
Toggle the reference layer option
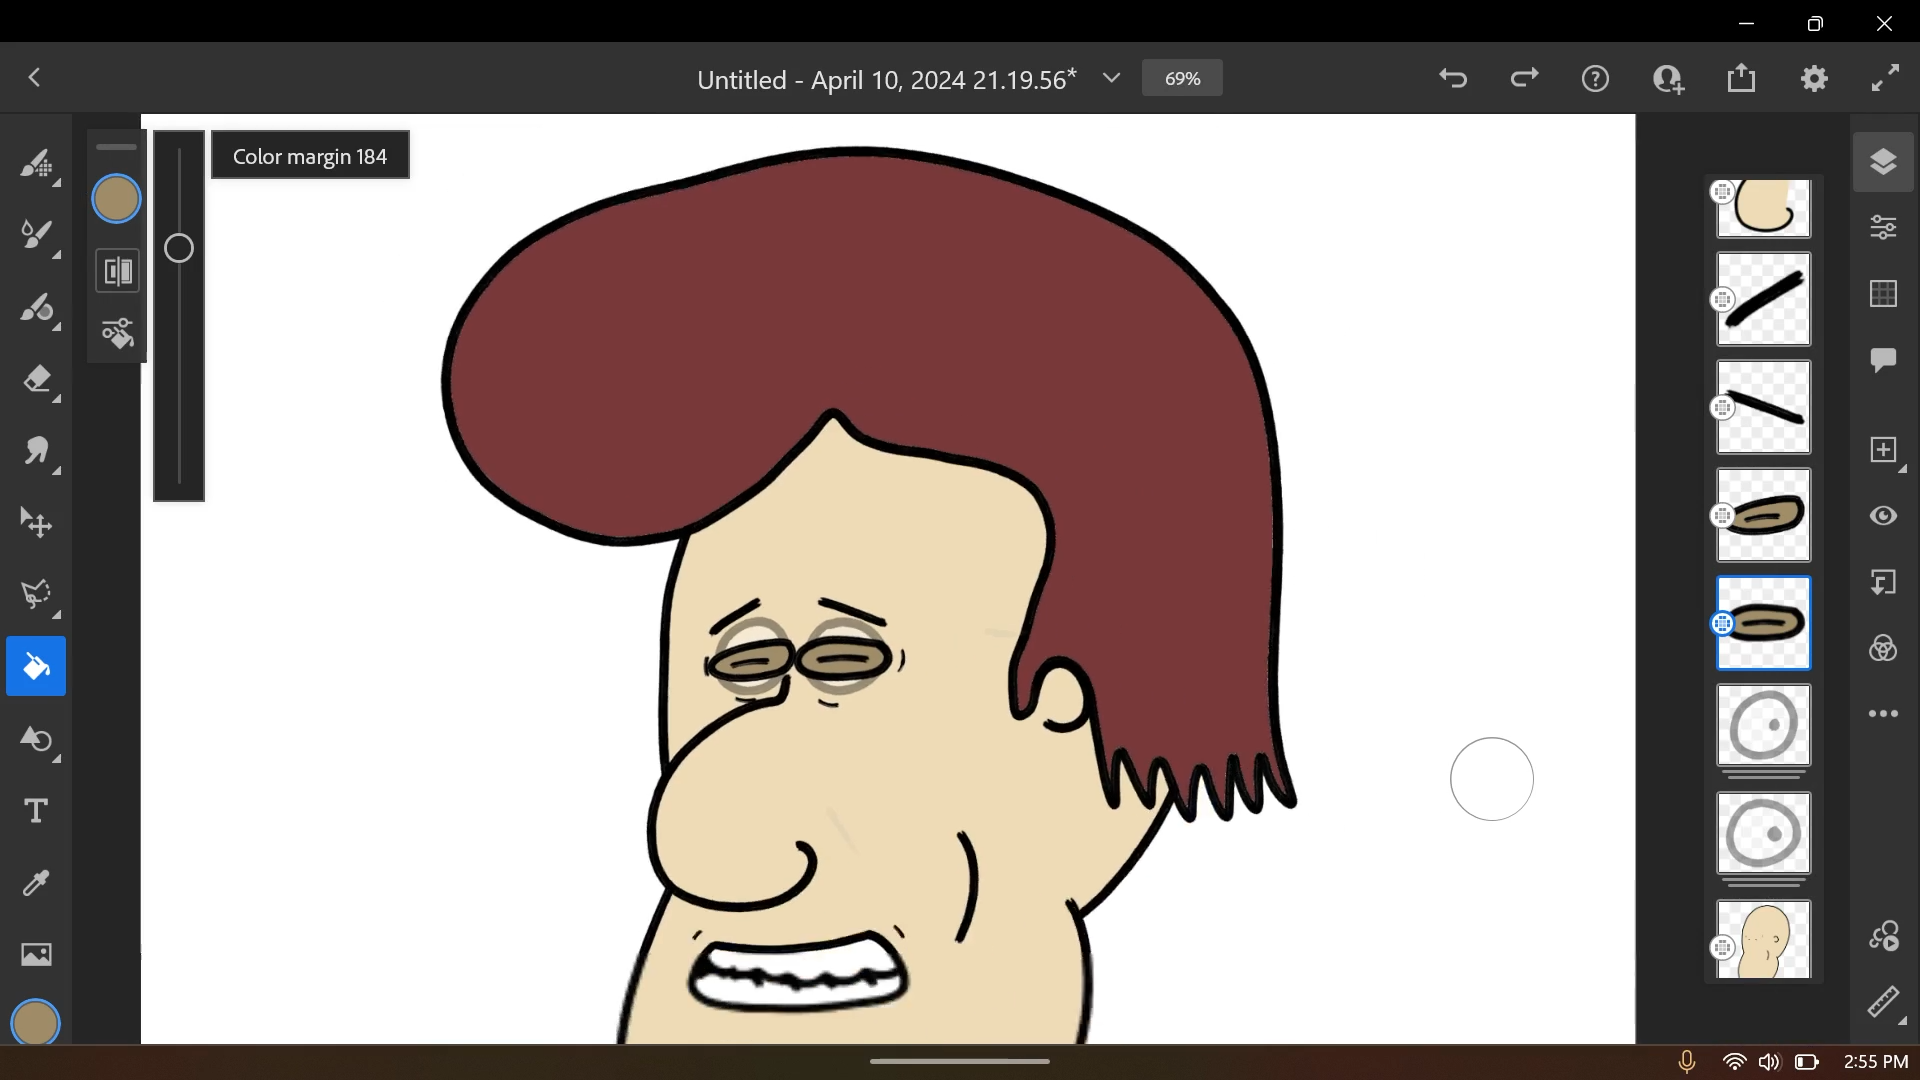click(x=1884, y=583)
